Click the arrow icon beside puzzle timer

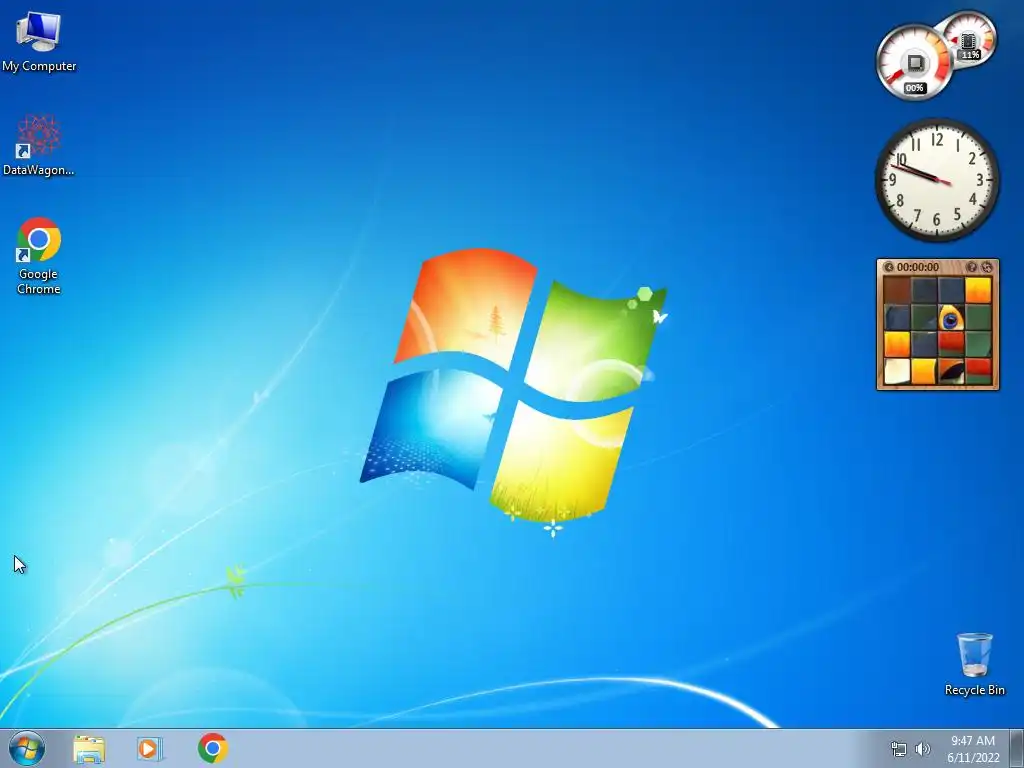point(888,267)
